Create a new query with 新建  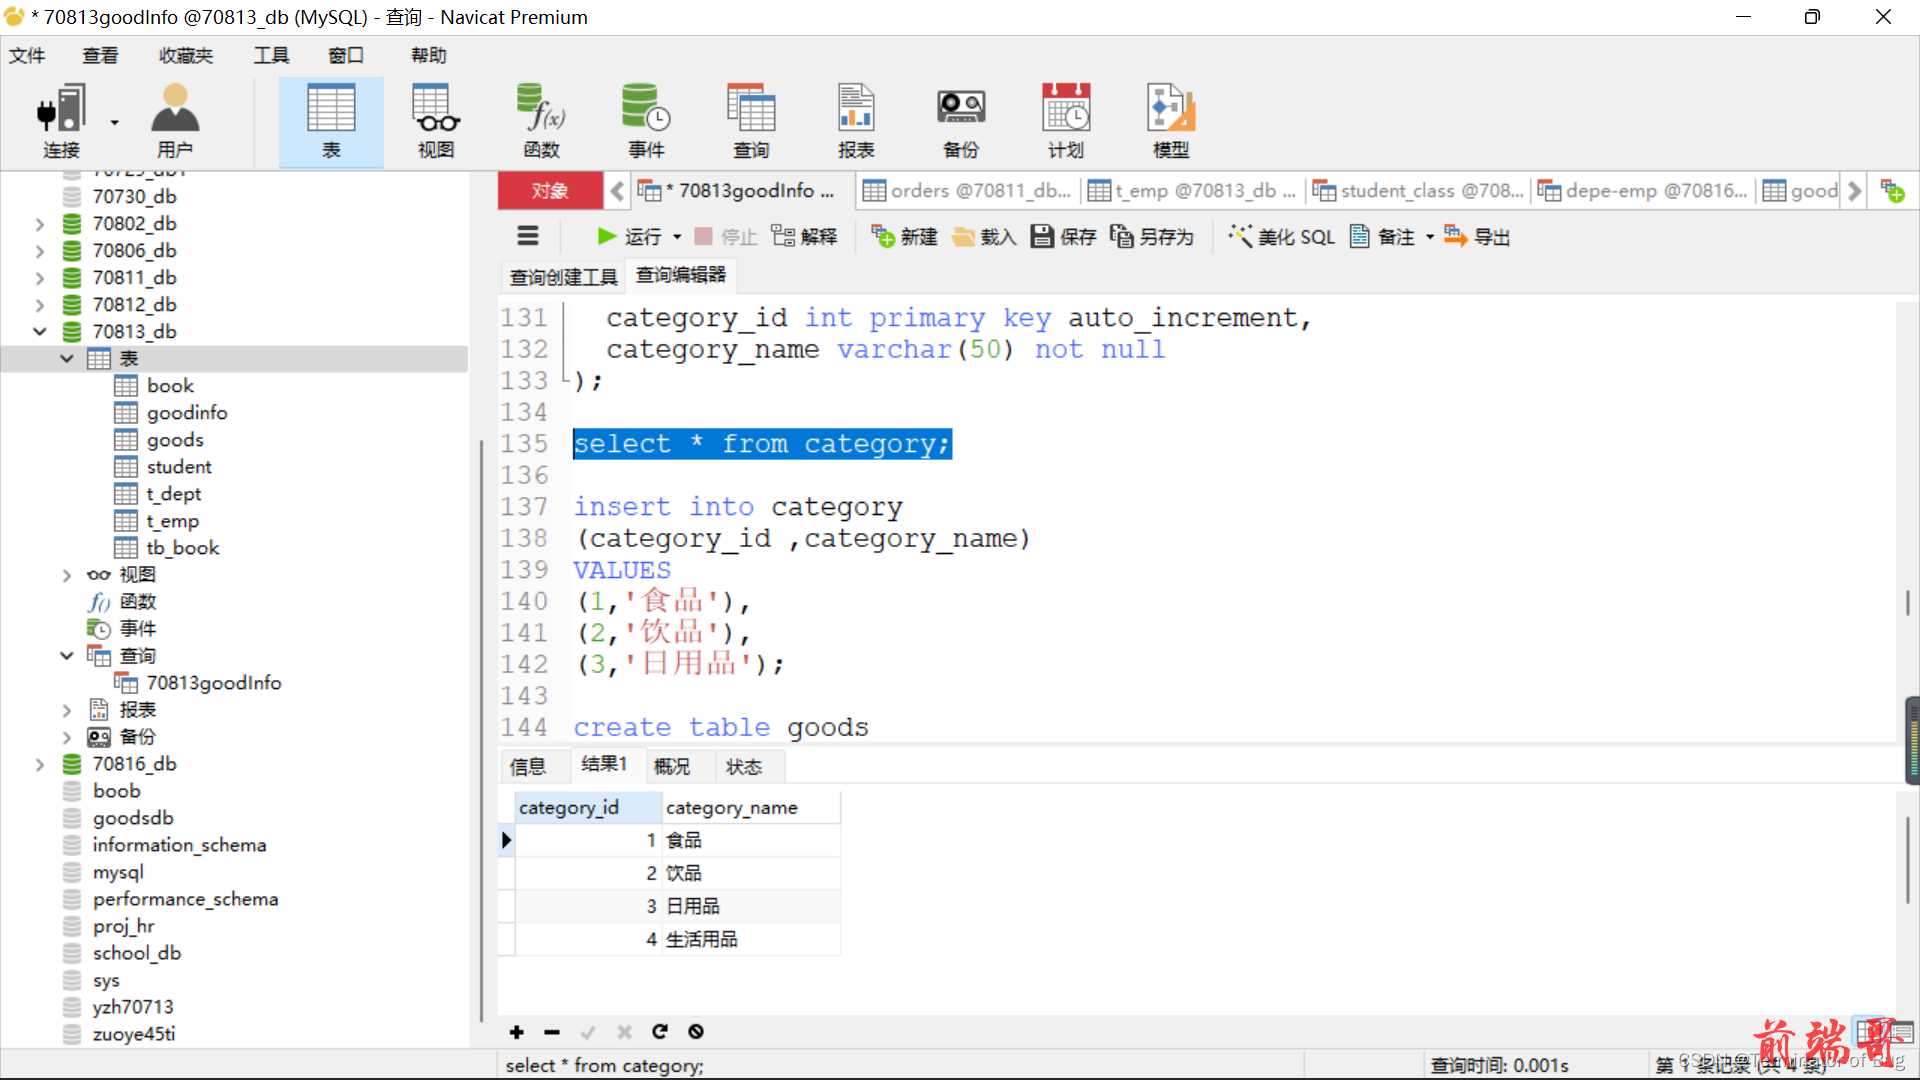click(x=904, y=236)
